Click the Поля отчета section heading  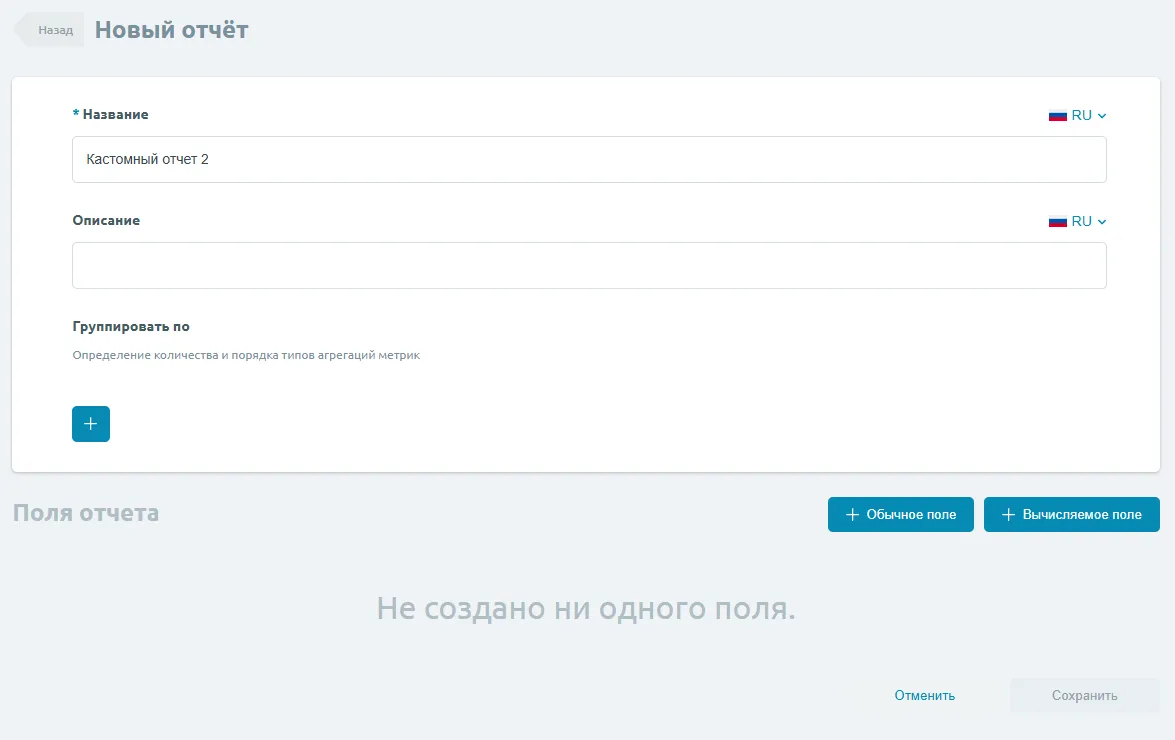[85, 513]
